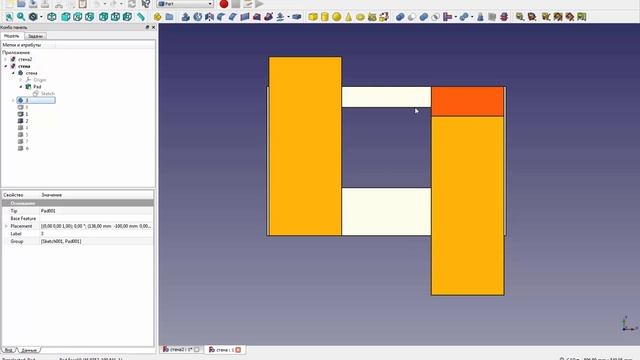Click the Fuse (union) shapes icon
The width and height of the screenshot is (640, 360).
(x=424, y=17)
